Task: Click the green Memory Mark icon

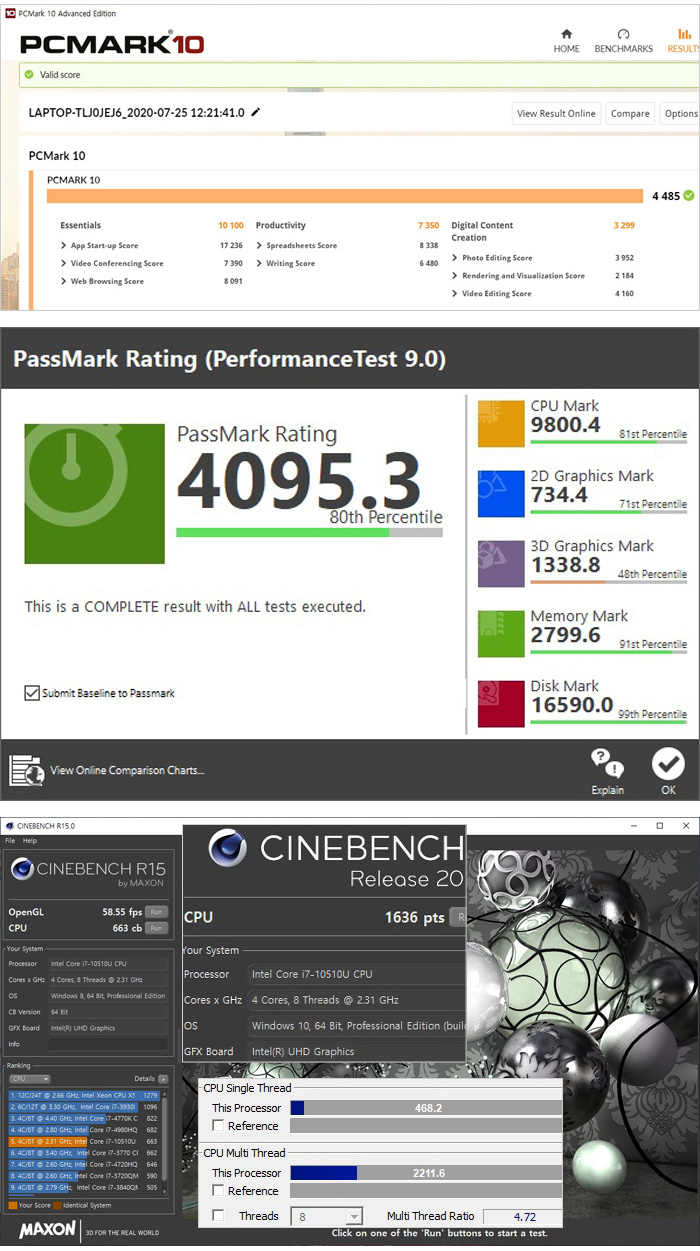Action: coord(501,633)
